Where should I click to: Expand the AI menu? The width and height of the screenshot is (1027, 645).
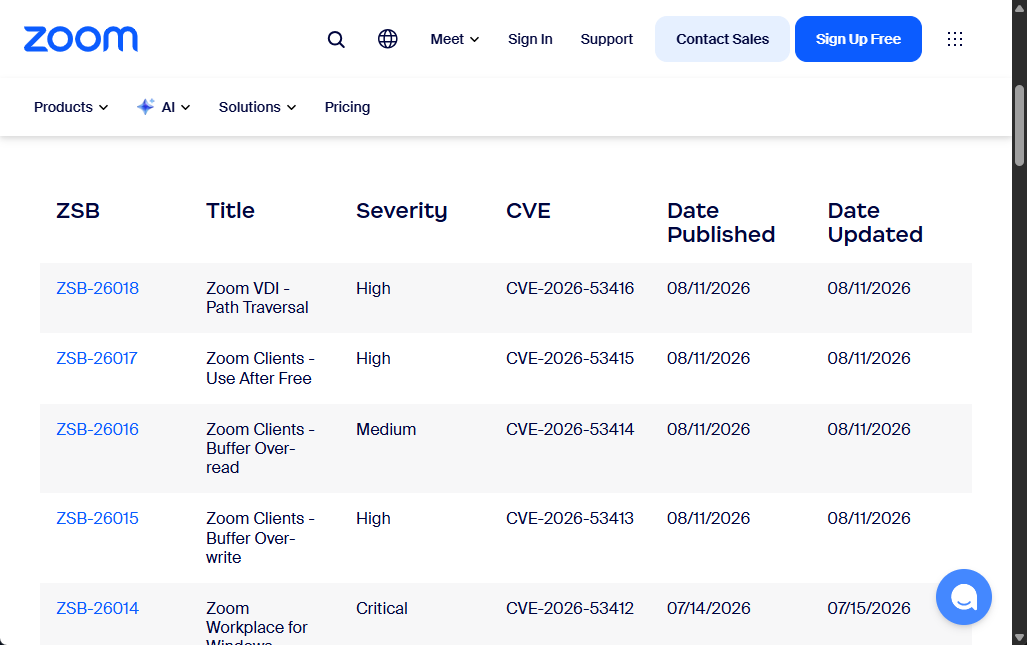176,107
